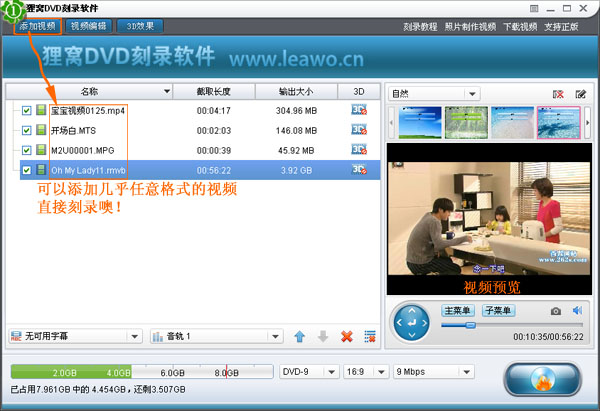Click the navigation pad down arrow
Viewport: 600px width, 411px height.
(412, 335)
